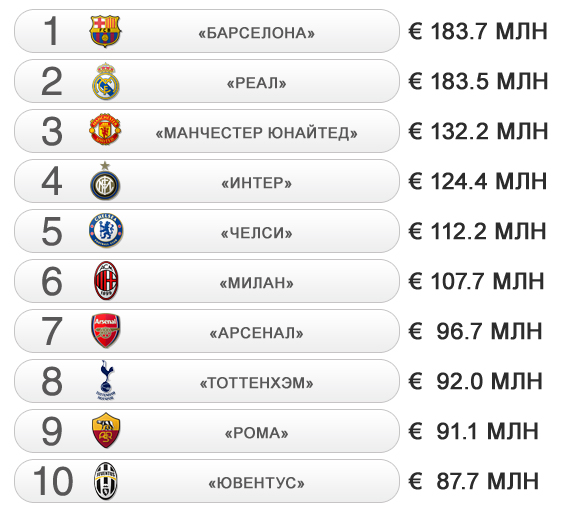The width and height of the screenshot is (566, 509).
Task: Click the rank number 6
Action: (x=52, y=281)
